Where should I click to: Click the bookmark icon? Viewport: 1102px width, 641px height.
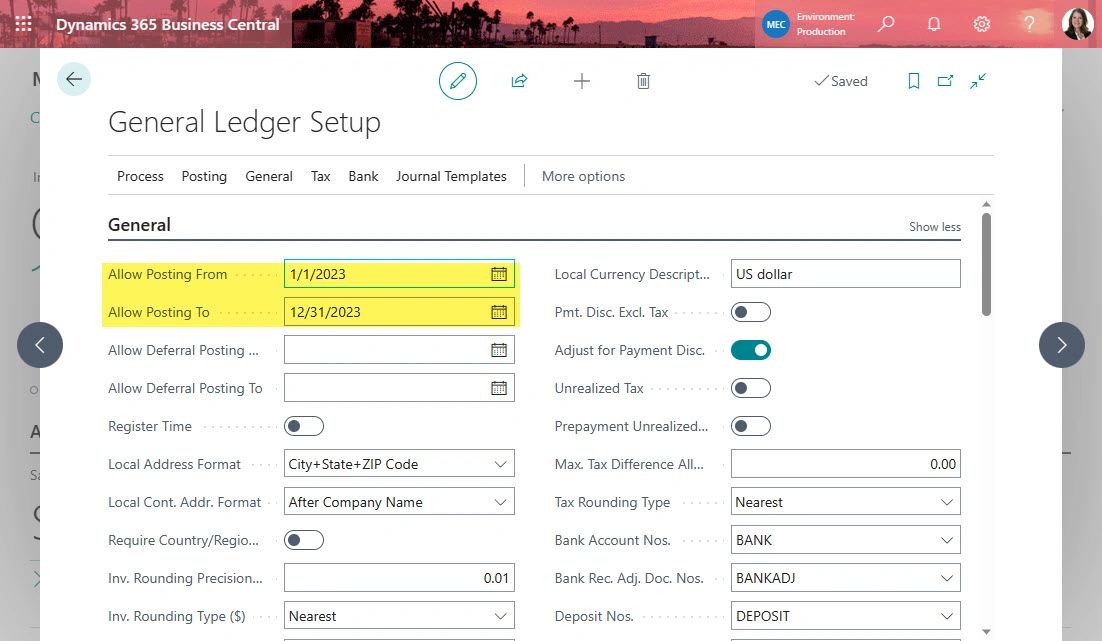(x=913, y=81)
